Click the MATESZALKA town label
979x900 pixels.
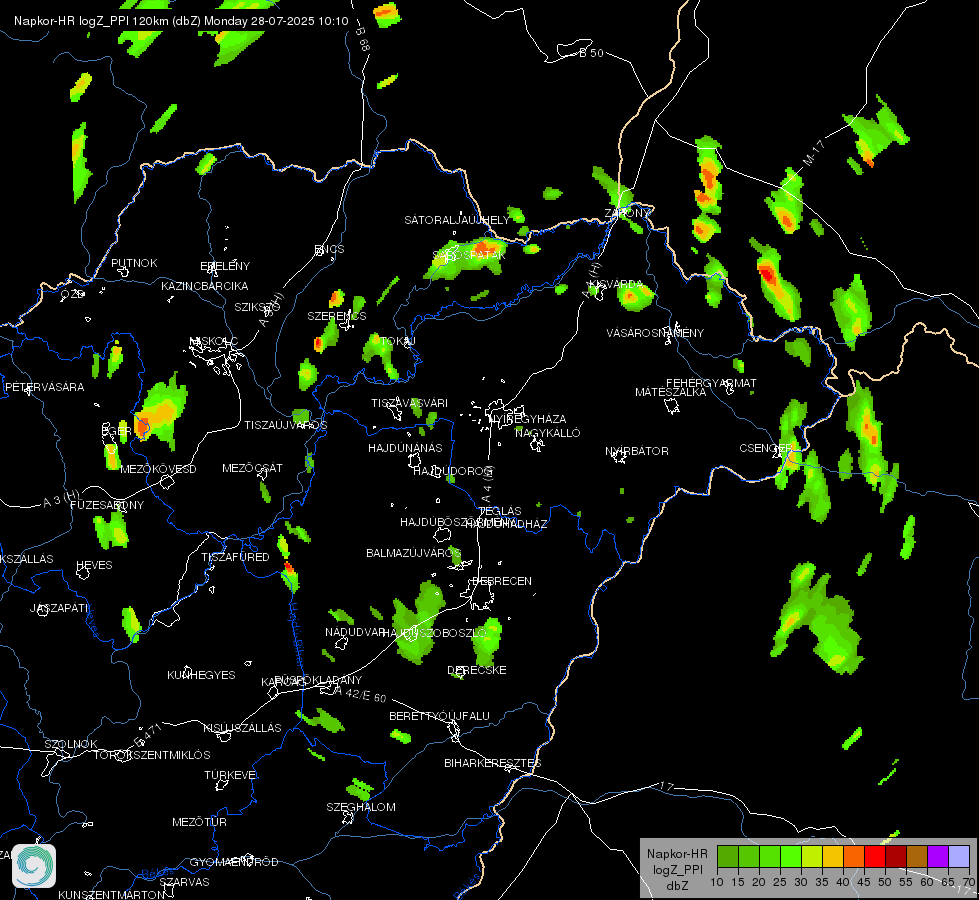pos(671,392)
